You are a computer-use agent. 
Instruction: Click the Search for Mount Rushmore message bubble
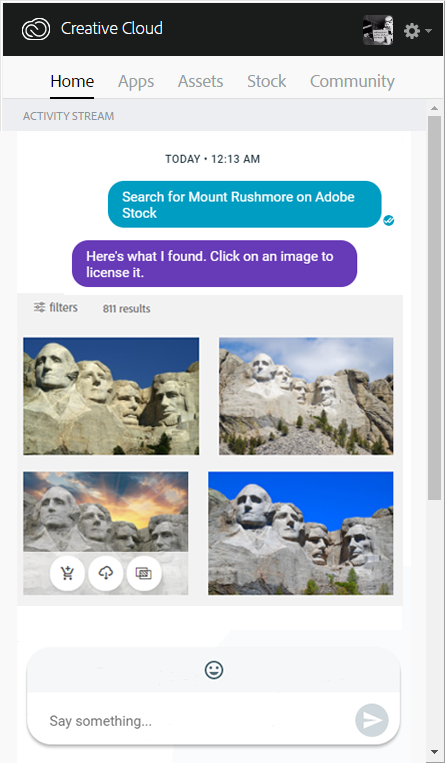click(244, 204)
